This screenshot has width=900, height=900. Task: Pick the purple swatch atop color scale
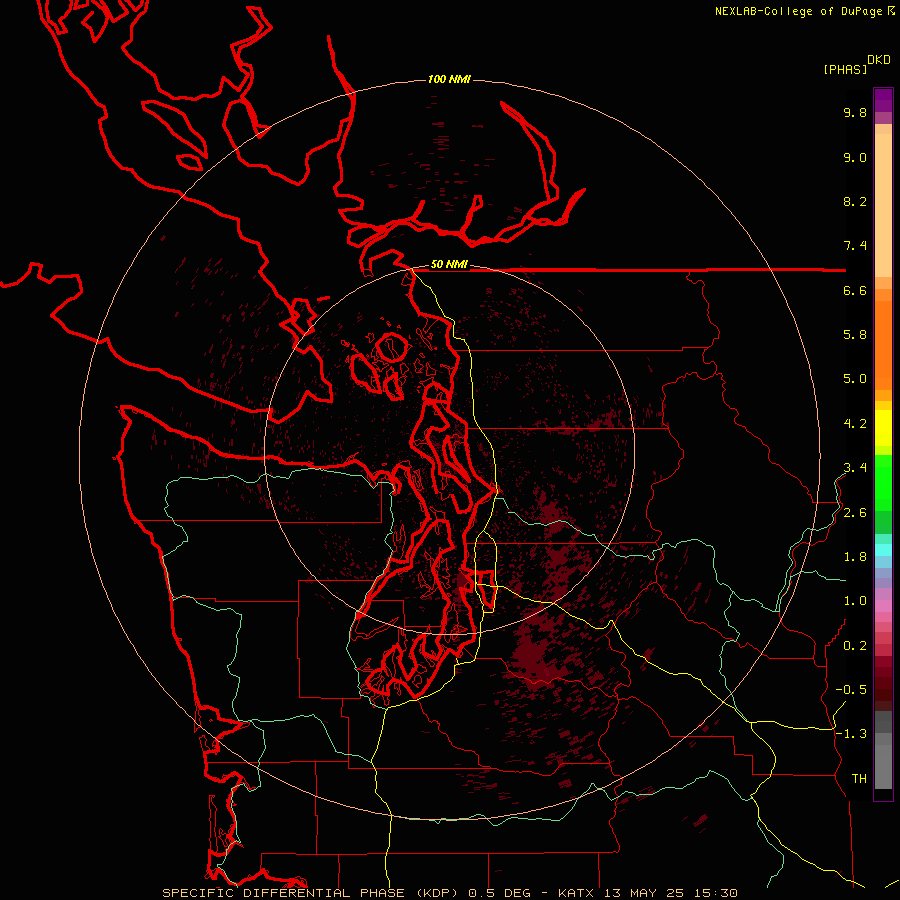pyautogui.click(x=883, y=100)
